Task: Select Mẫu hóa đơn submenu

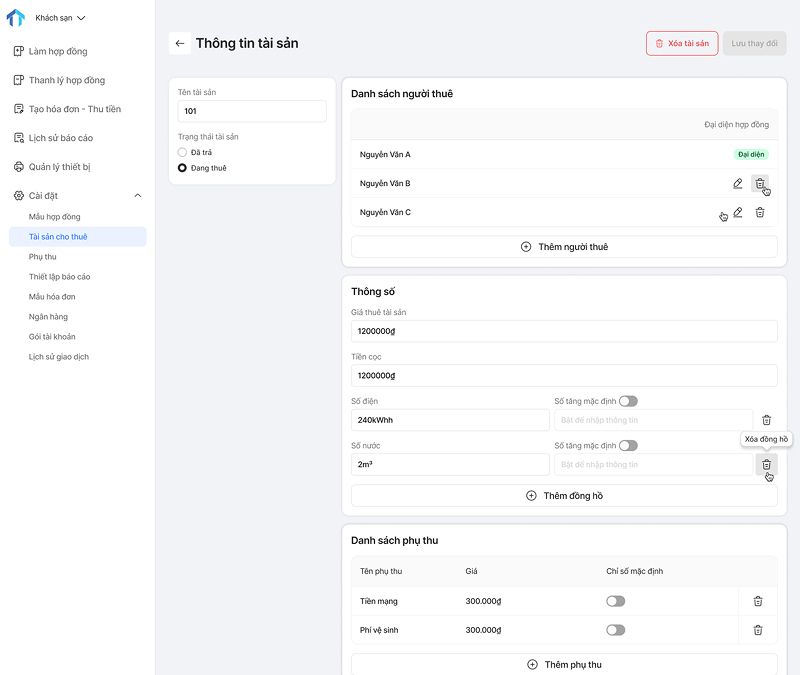Action: [52, 296]
